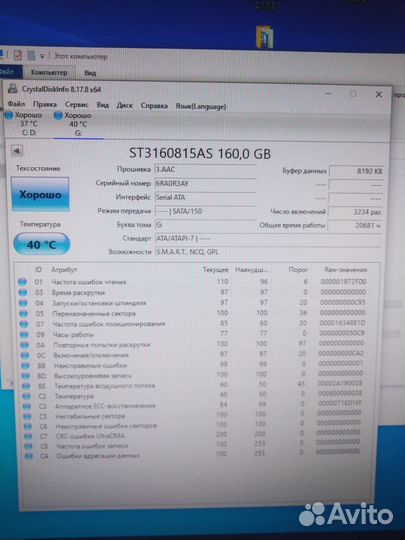The width and height of the screenshot is (405, 540).
Task: Open the Вид ribbon tab in Explorer window
Action: point(90,73)
